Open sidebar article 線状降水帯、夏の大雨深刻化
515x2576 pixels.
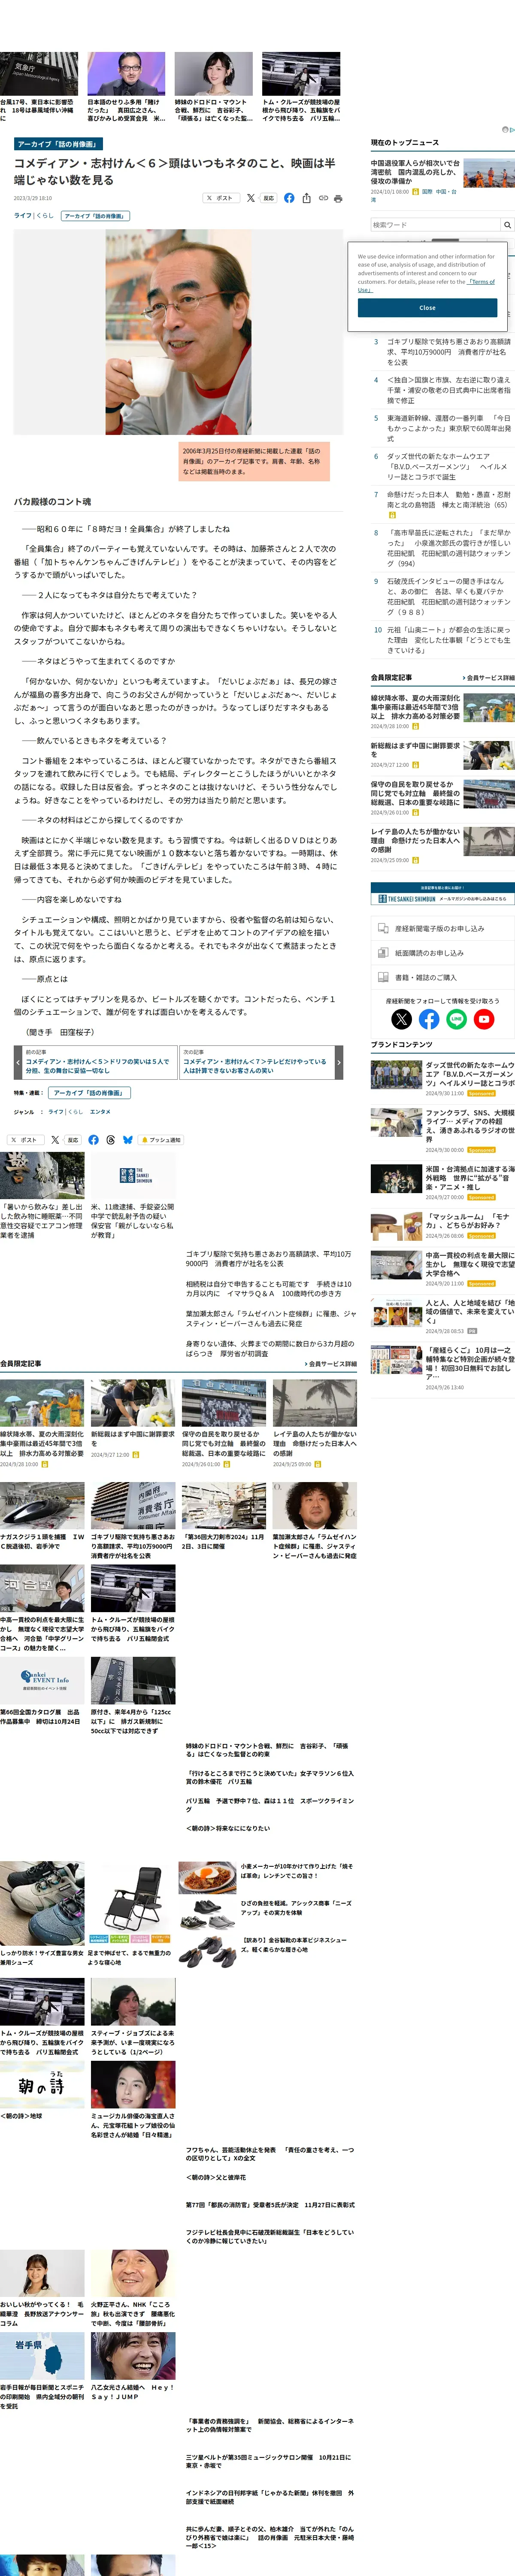pyautogui.click(x=416, y=707)
